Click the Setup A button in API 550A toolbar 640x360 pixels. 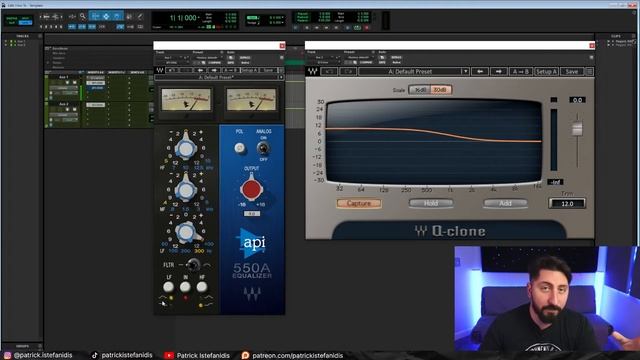coord(250,70)
